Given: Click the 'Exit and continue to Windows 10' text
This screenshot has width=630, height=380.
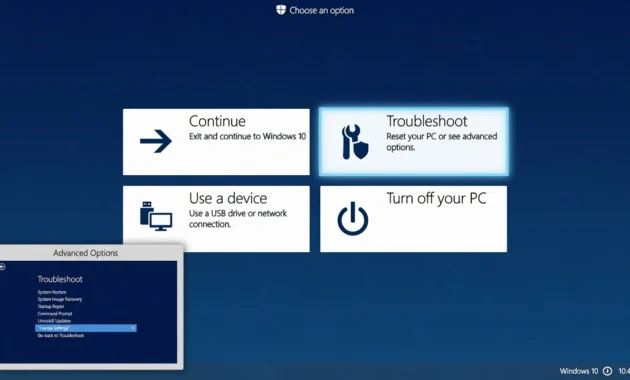Looking at the screenshot, I should (x=248, y=136).
